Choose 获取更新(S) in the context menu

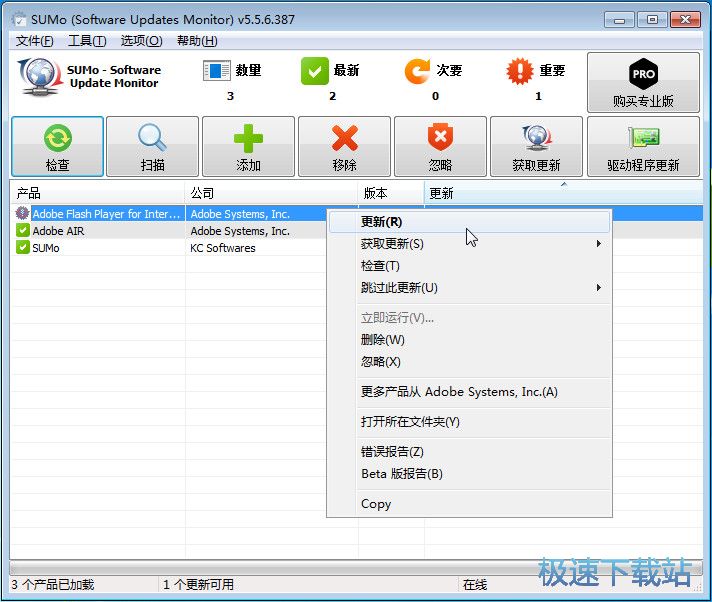click(469, 244)
